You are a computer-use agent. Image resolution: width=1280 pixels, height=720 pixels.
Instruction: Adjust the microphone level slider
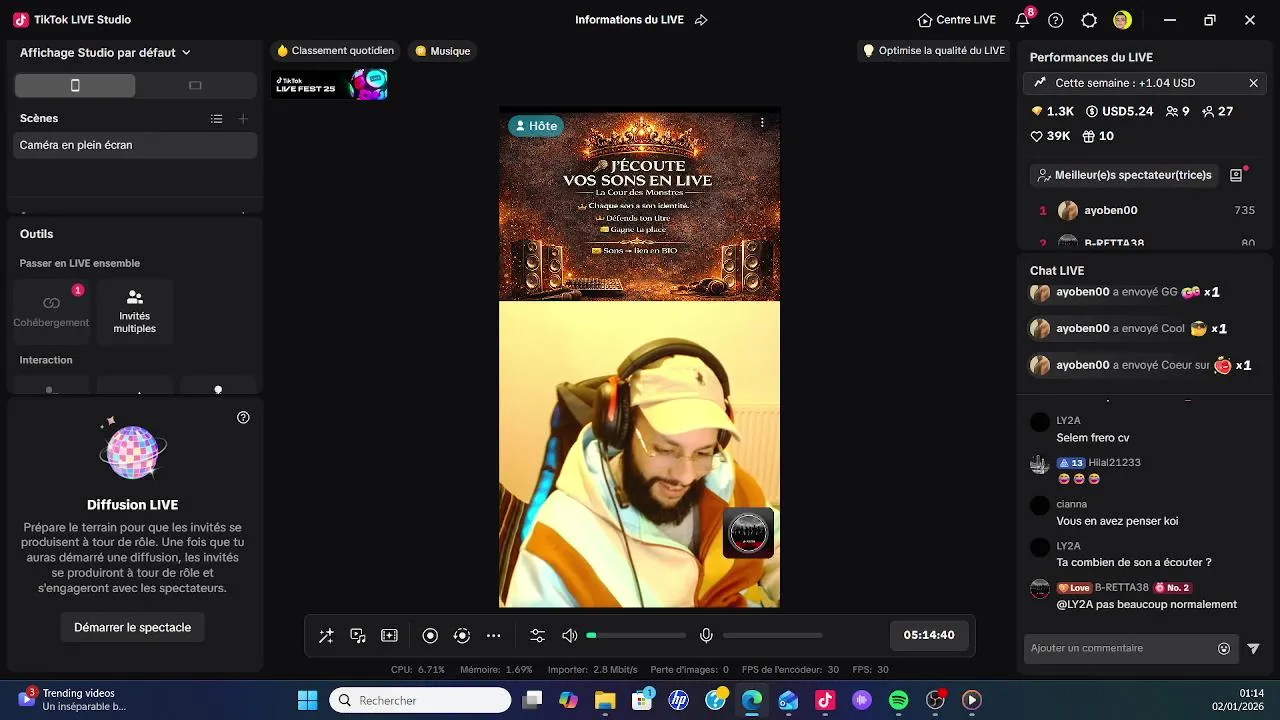point(772,636)
